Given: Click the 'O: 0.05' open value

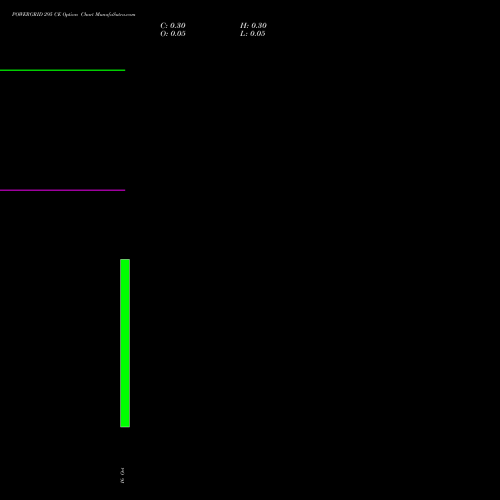Looking at the screenshot, I should [173, 34].
